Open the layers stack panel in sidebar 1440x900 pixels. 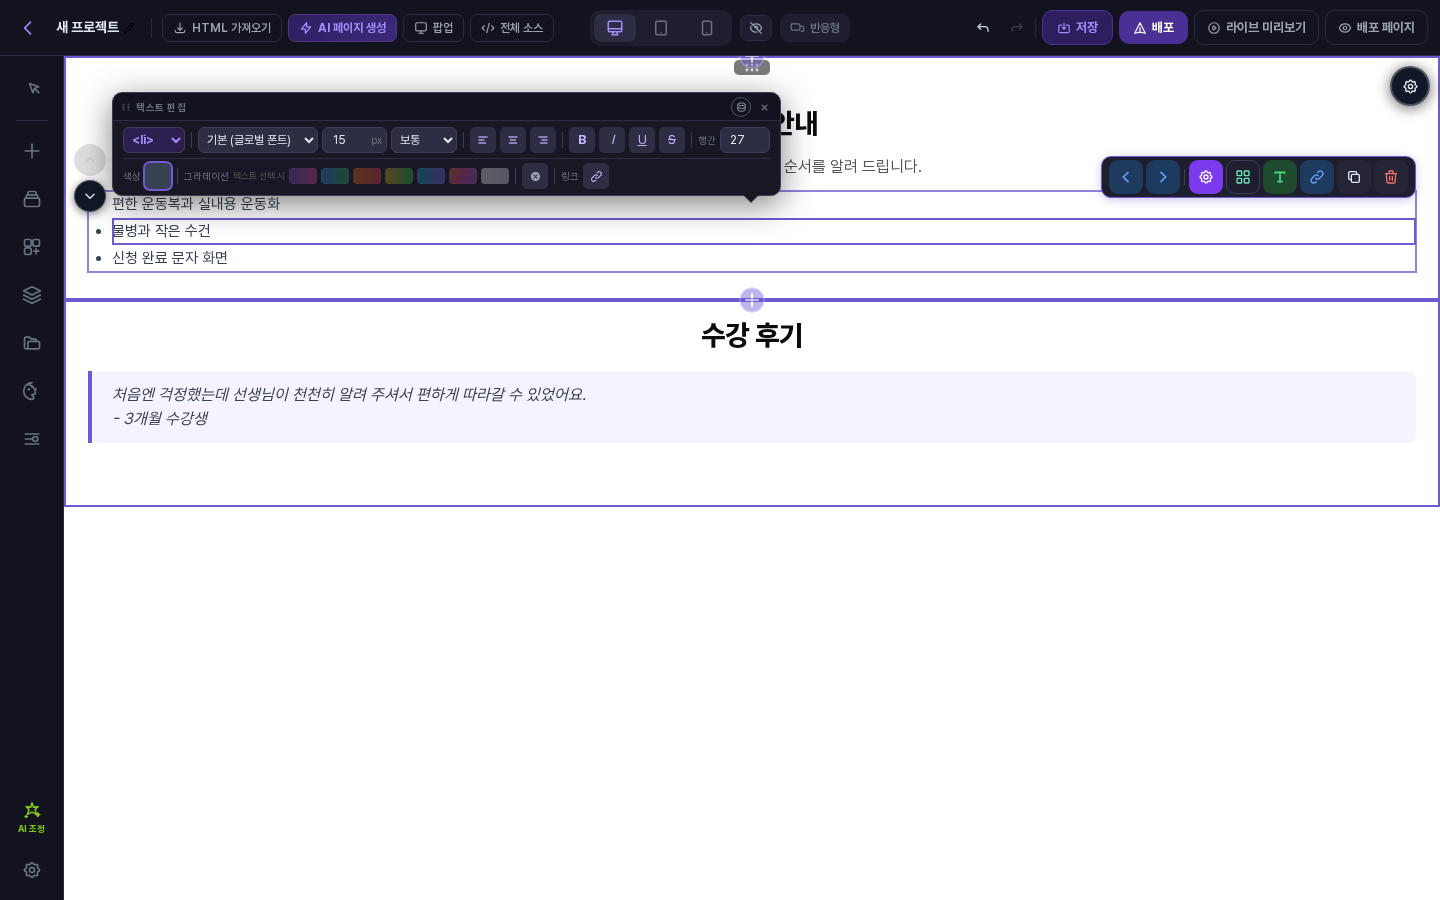(x=32, y=295)
